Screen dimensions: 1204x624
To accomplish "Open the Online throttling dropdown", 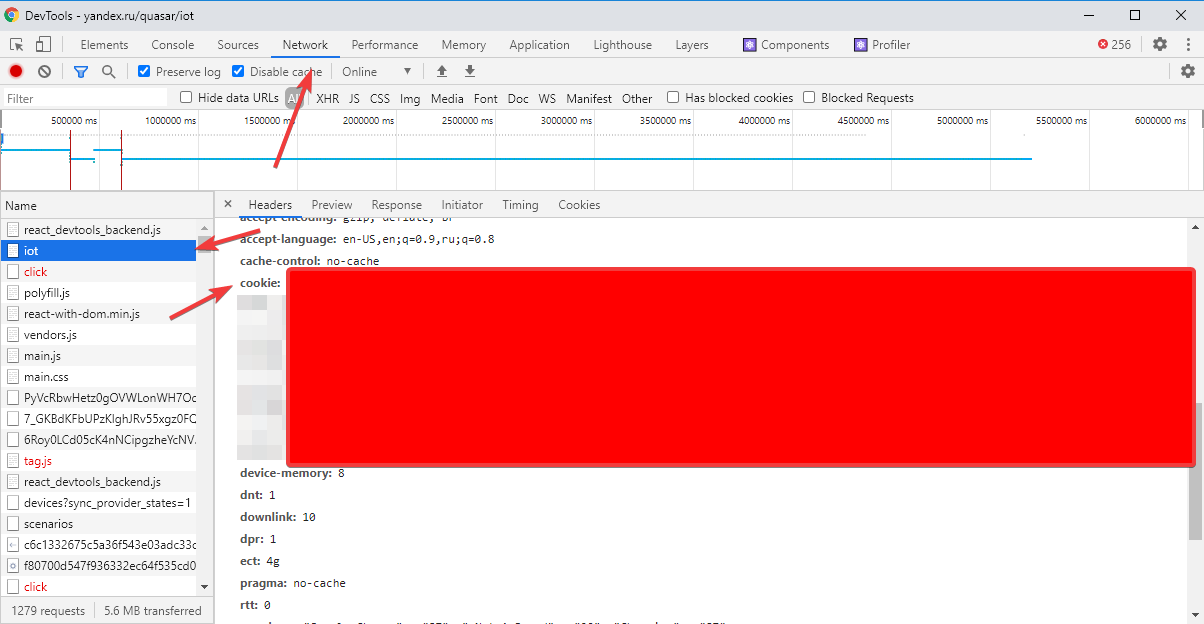I will (x=377, y=71).
